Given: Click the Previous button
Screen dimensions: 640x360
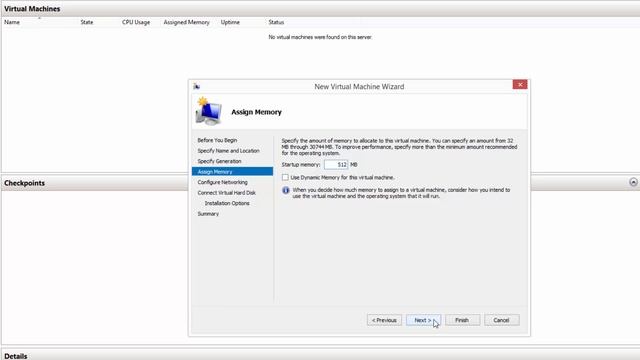Looking at the screenshot, I should (x=384, y=320).
